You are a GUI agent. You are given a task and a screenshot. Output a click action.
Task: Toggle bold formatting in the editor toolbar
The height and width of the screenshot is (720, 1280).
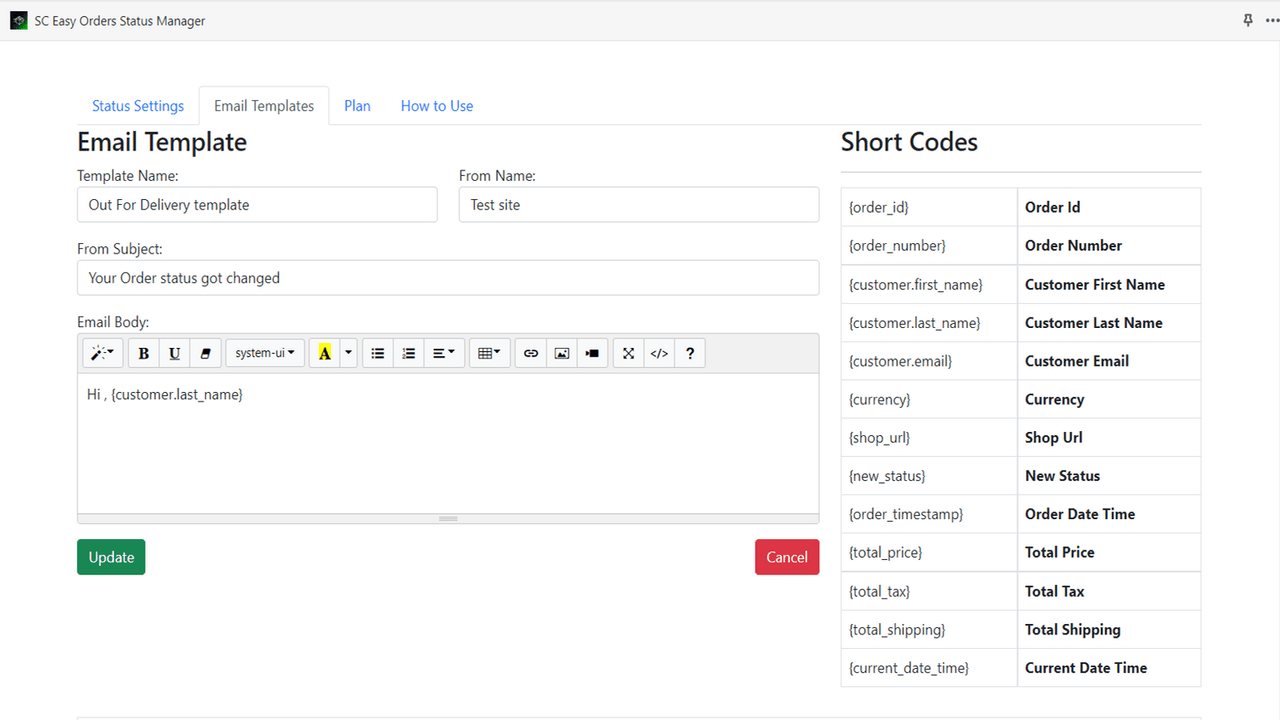point(143,352)
